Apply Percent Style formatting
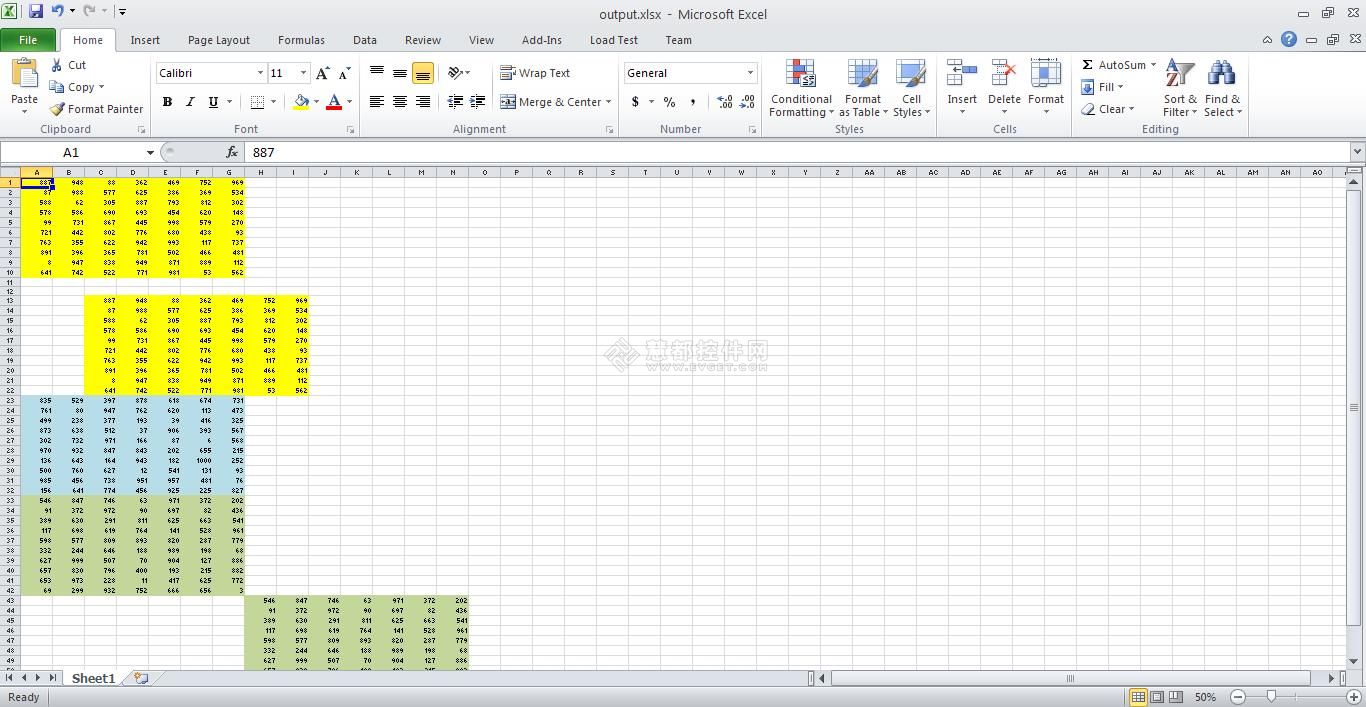The width and height of the screenshot is (1366, 707). [668, 102]
